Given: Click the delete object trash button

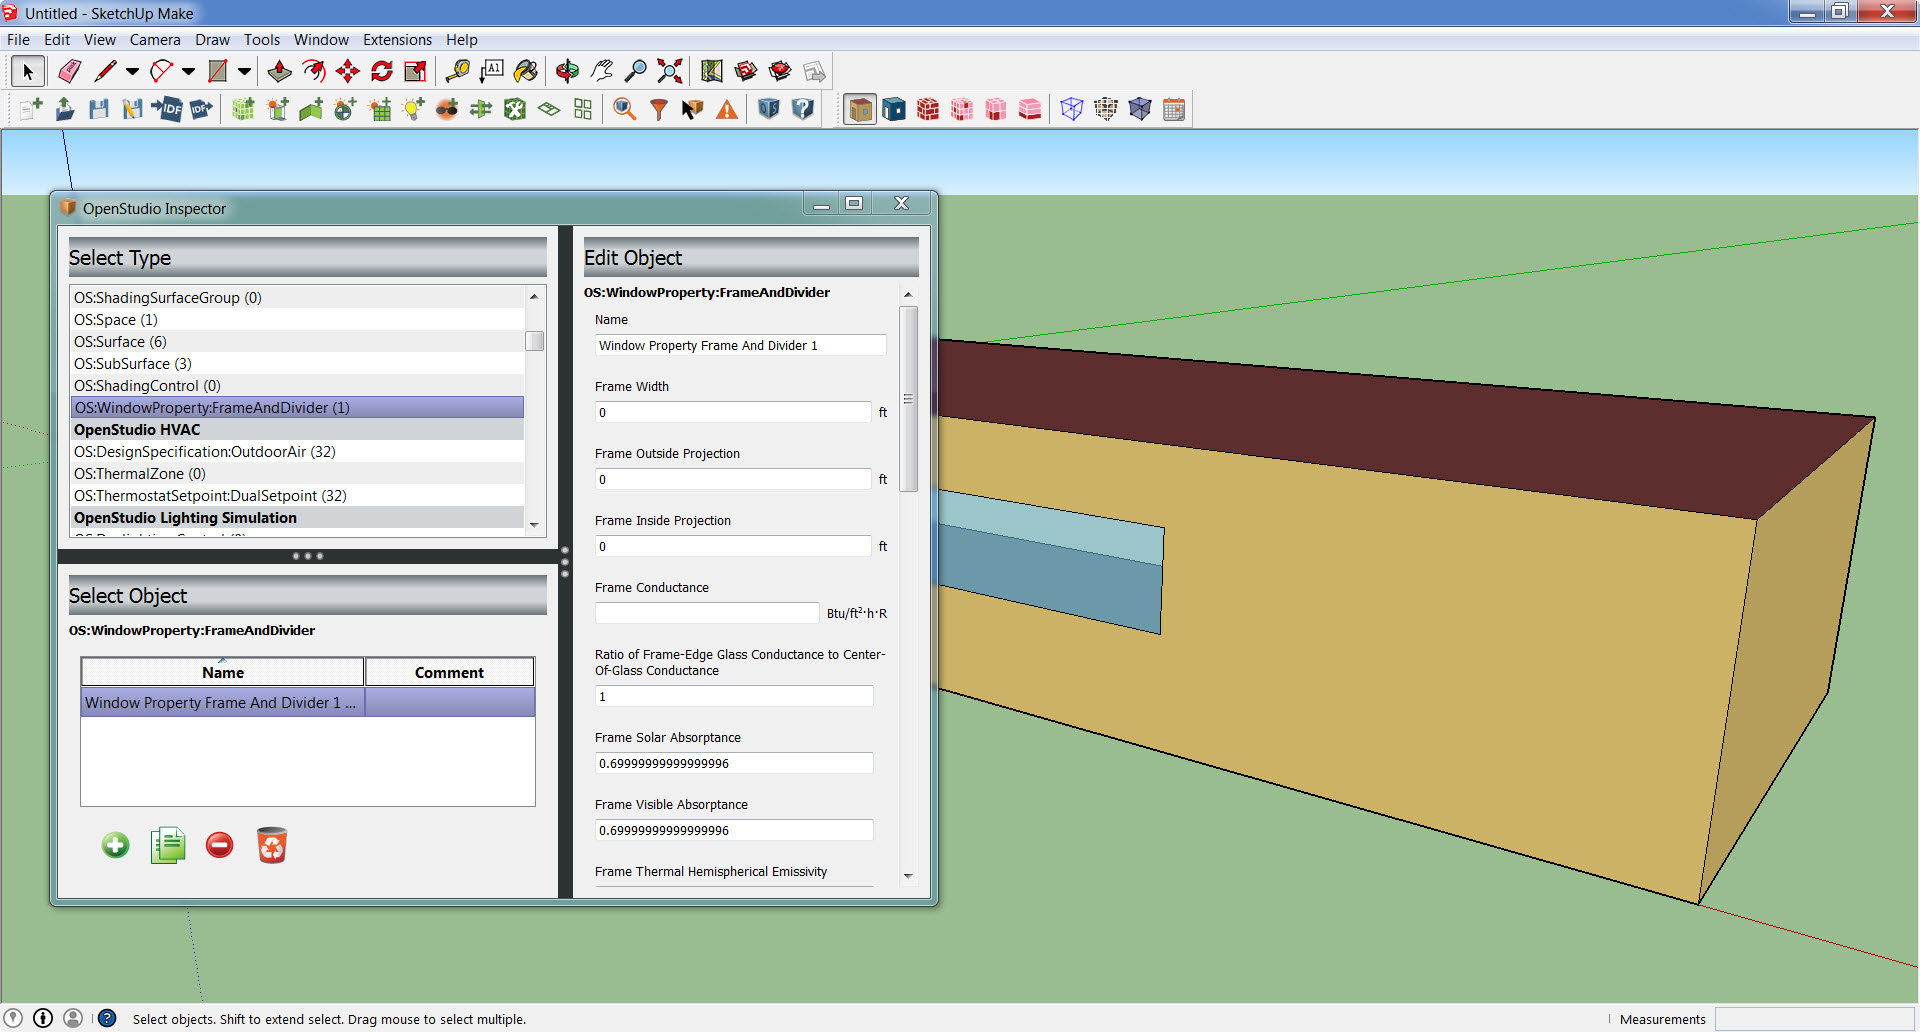Looking at the screenshot, I should tap(271, 845).
